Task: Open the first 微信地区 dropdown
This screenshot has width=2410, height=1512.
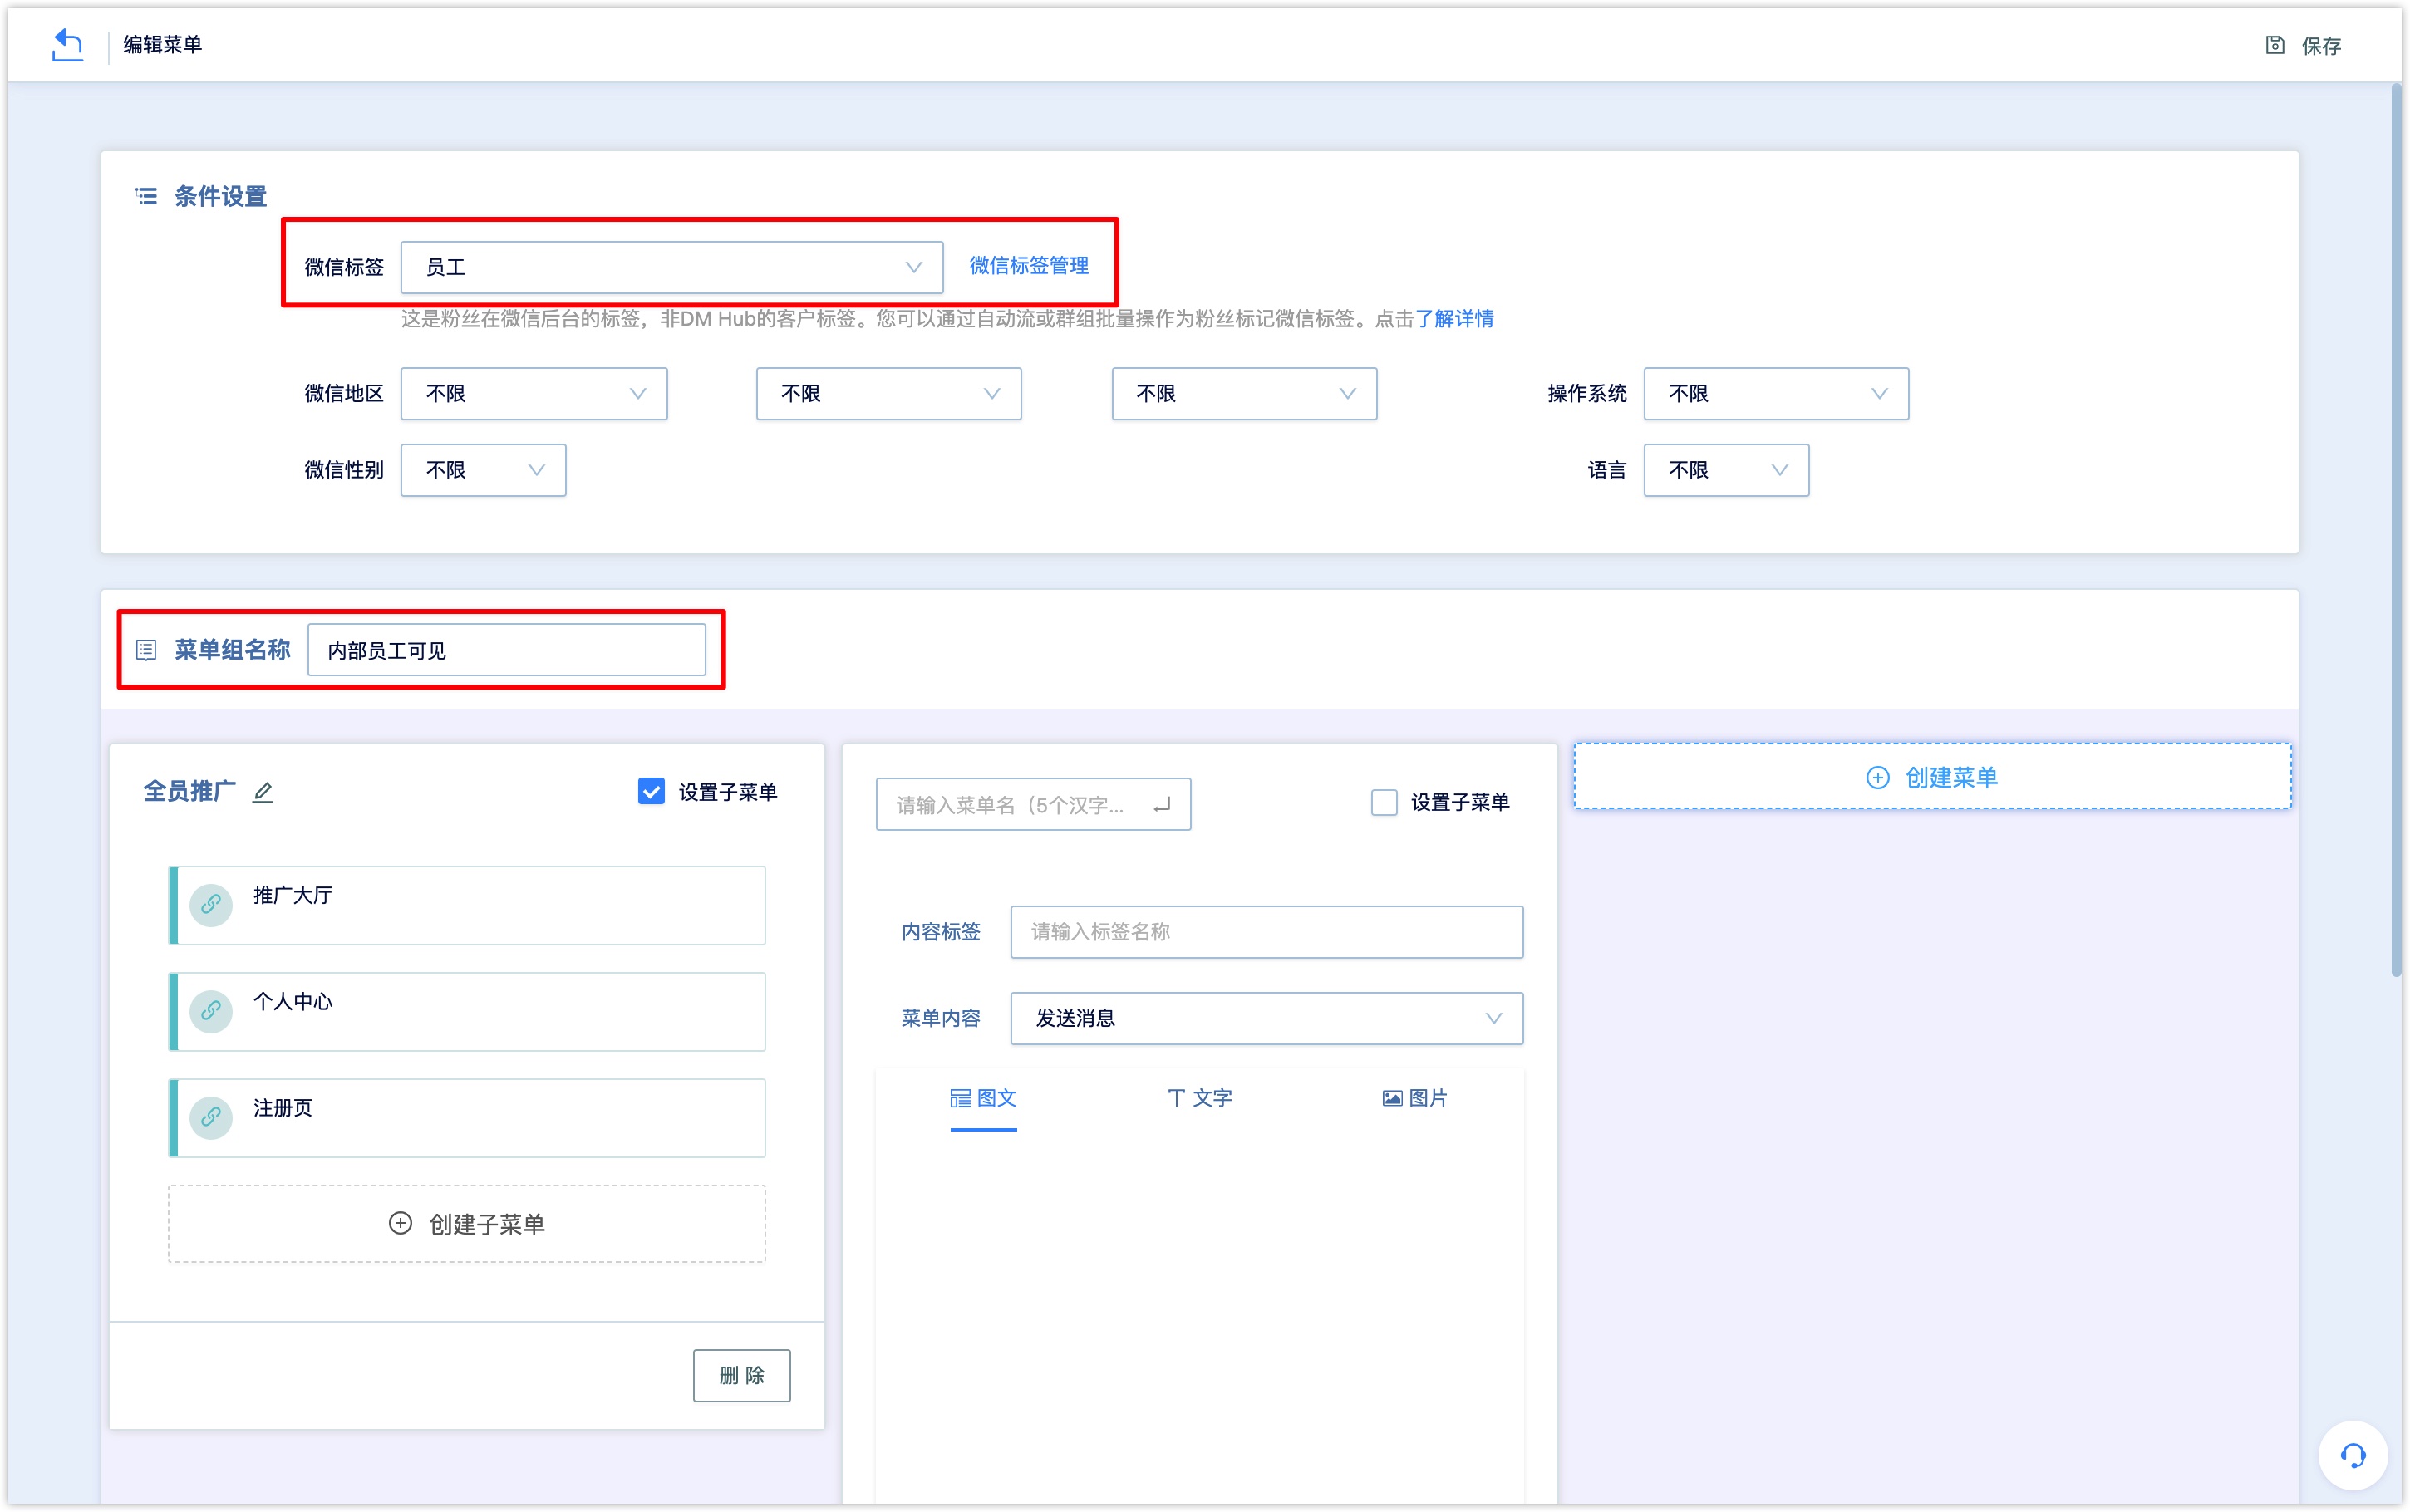Action: [534, 394]
